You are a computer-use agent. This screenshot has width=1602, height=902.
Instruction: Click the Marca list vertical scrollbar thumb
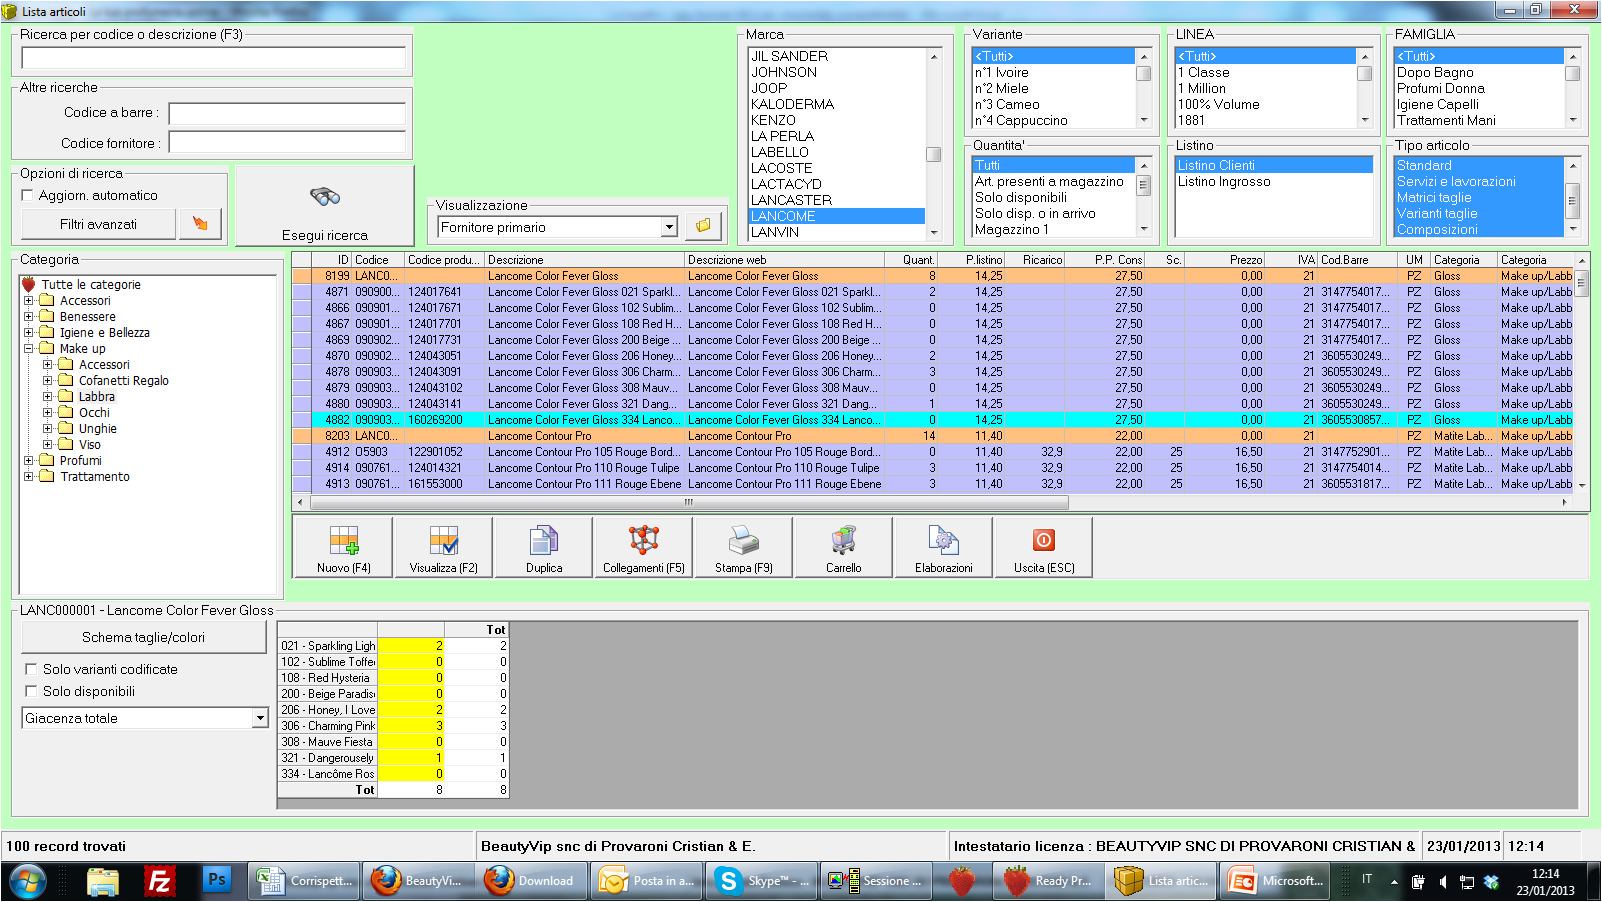coord(933,154)
